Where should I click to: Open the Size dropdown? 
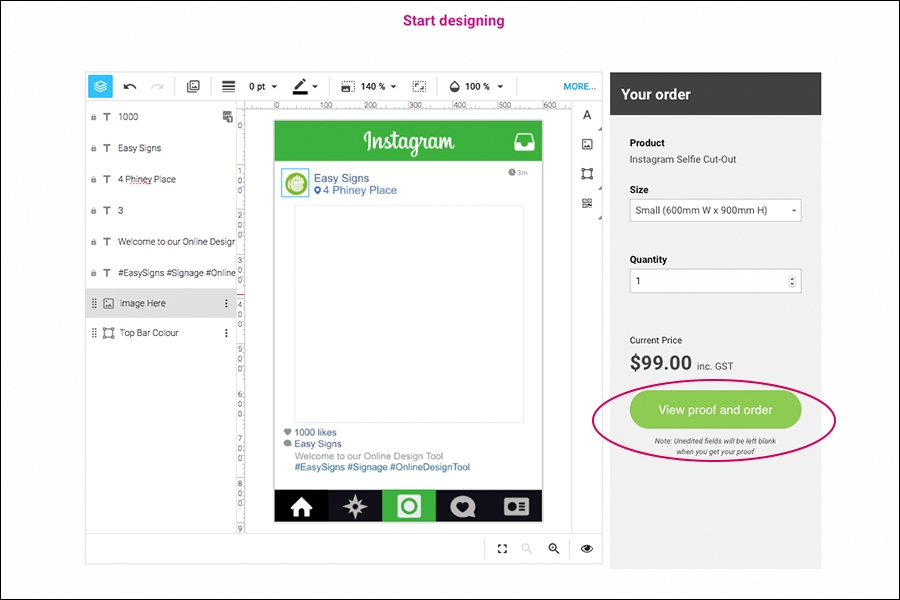[715, 211]
